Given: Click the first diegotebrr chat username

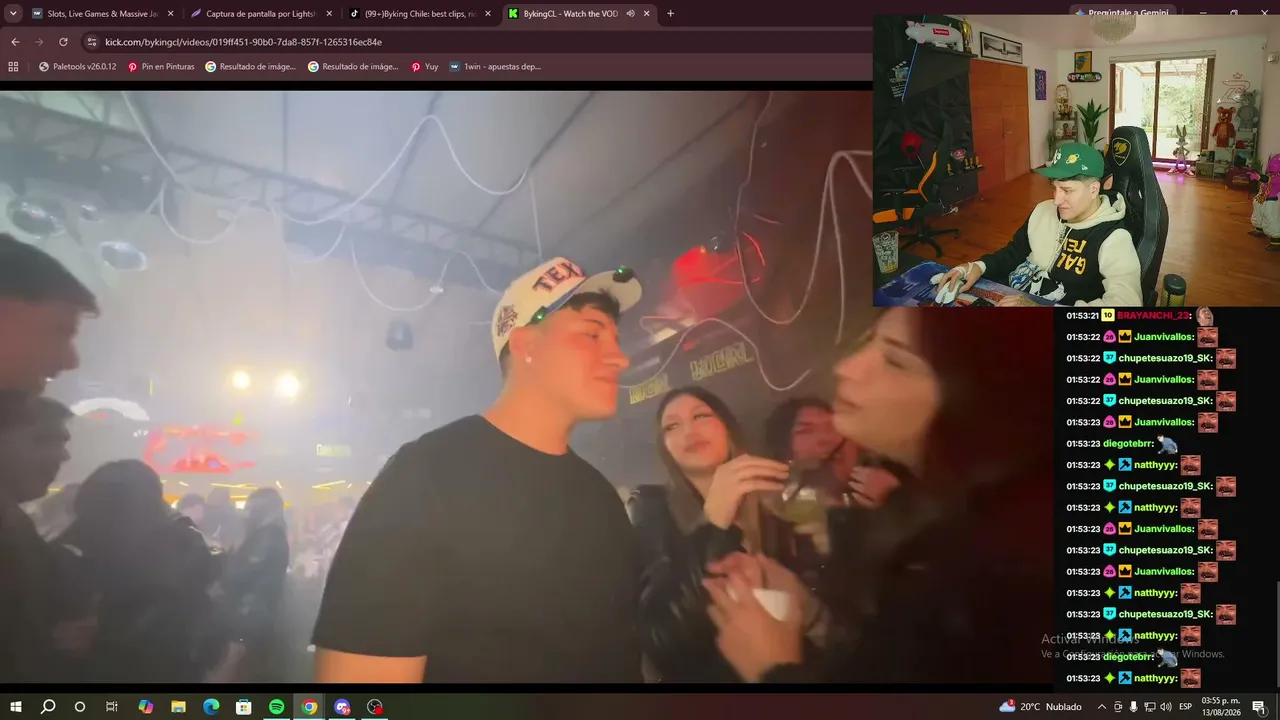Looking at the screenshot, I should (x=1125, y=443).
